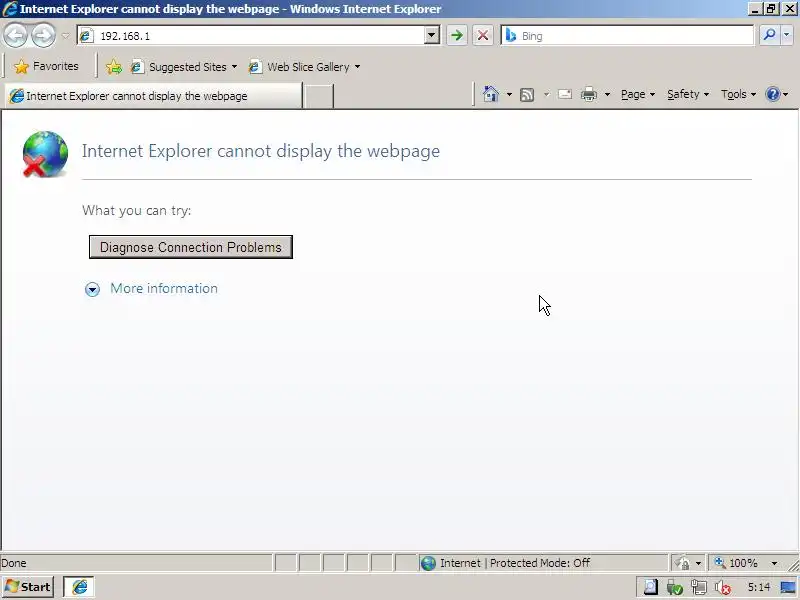The height and width of the screenshot is (600, 800).
Task: Expand the Print options dropdown arrow
Action: (607, 94)
